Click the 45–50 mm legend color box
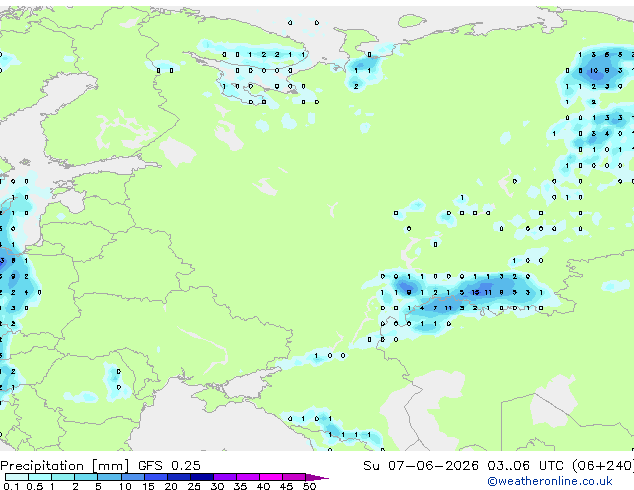 coord(294,477)
